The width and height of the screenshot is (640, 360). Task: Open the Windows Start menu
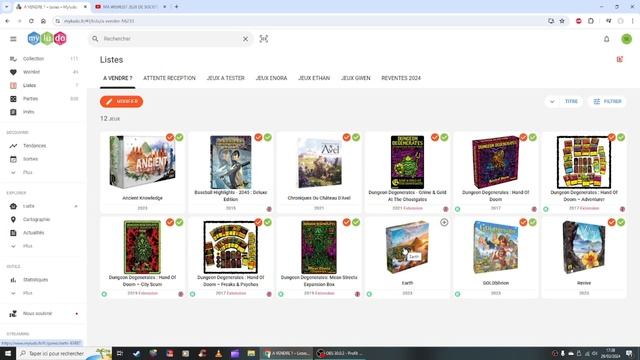8,353
